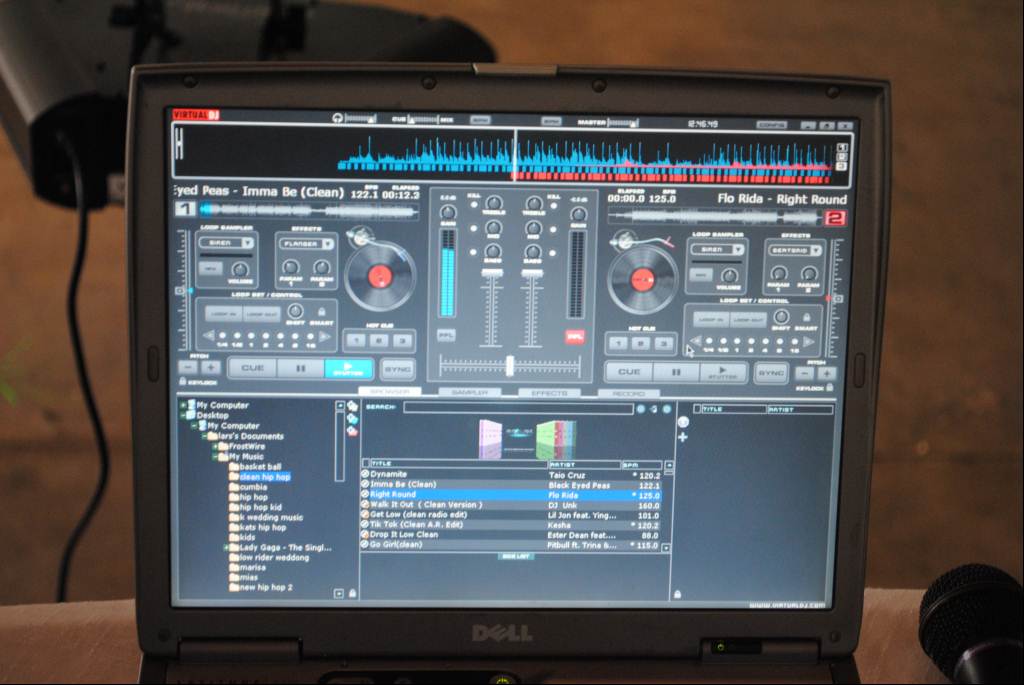Collapse the My Music folder node
The height and width of the screenshot is (685, 1024).
pyautogui.click(x=215, y=456)
